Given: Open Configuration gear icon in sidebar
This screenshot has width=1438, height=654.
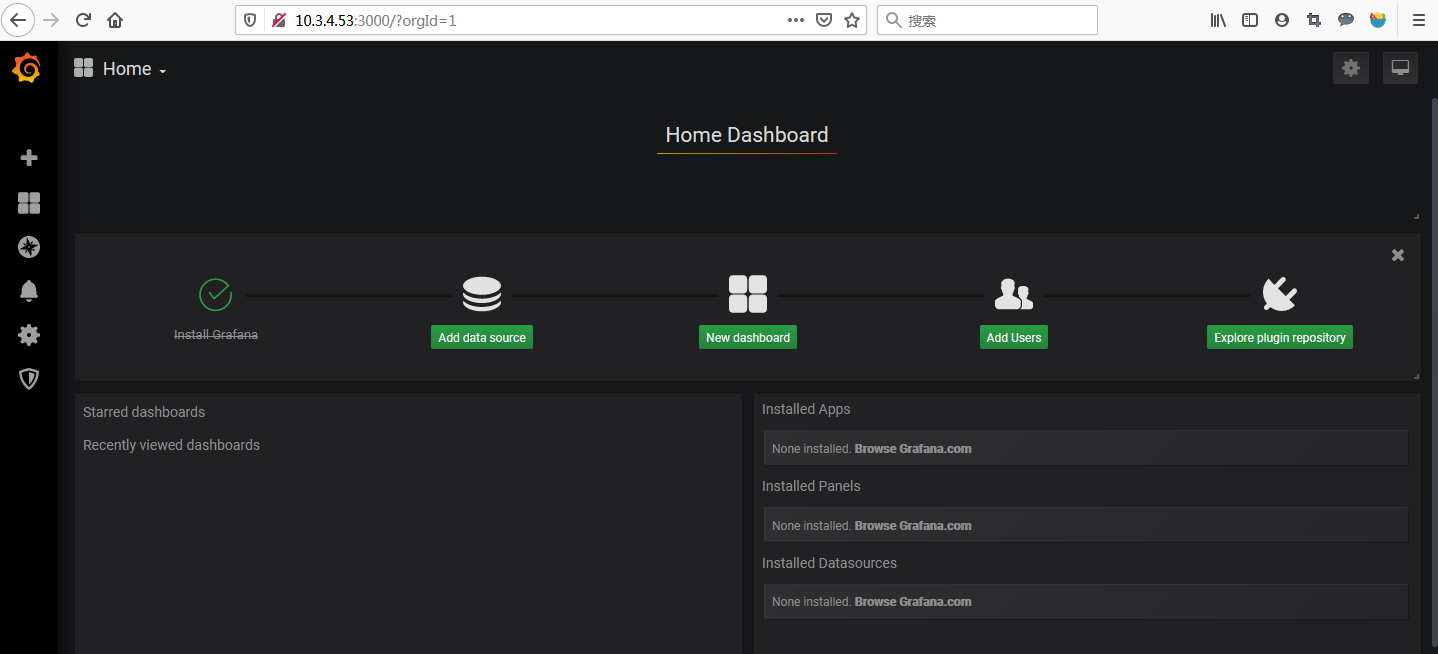Looking at the screenshot, I should [29, 335].
